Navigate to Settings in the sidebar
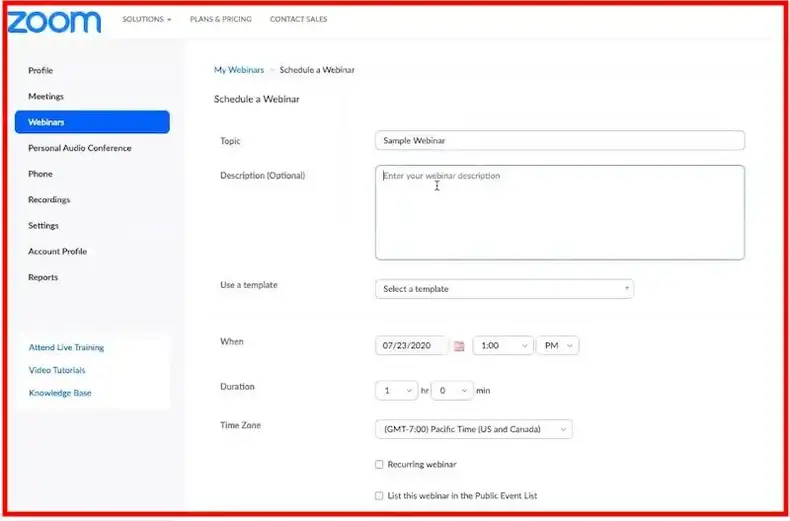 pyautogui.click(x=43, y=226)
